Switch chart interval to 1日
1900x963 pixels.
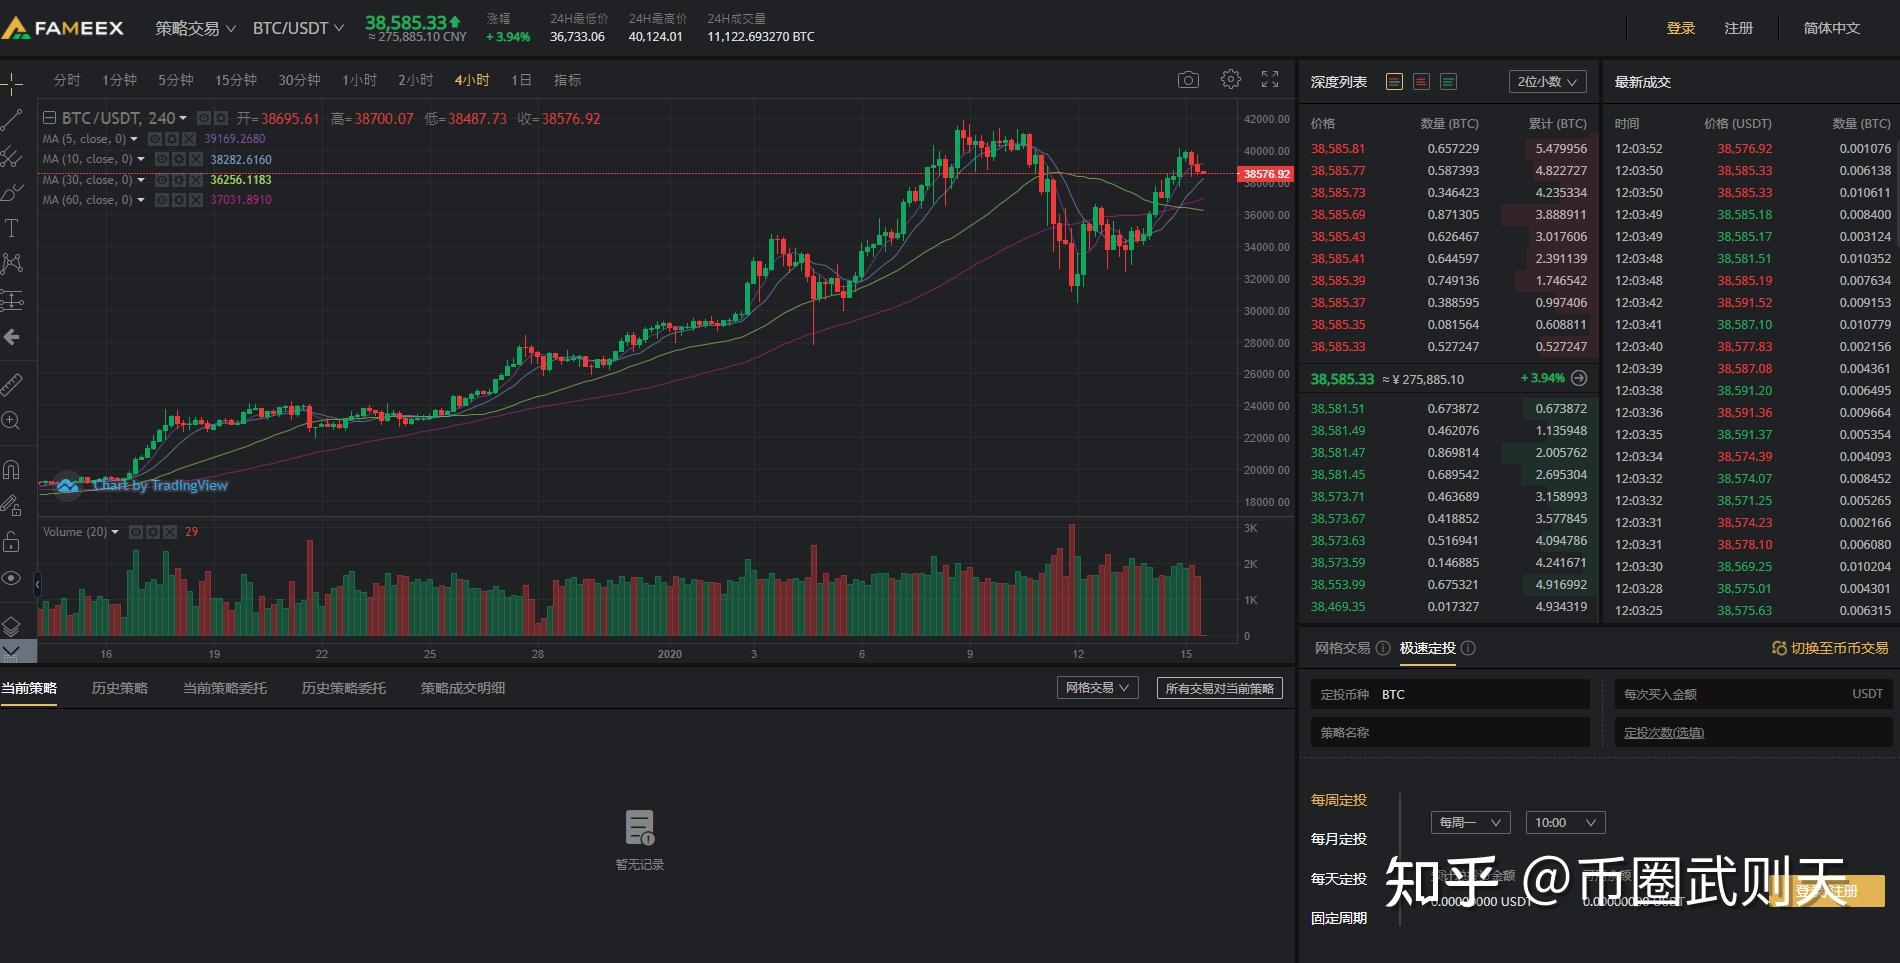521,80
